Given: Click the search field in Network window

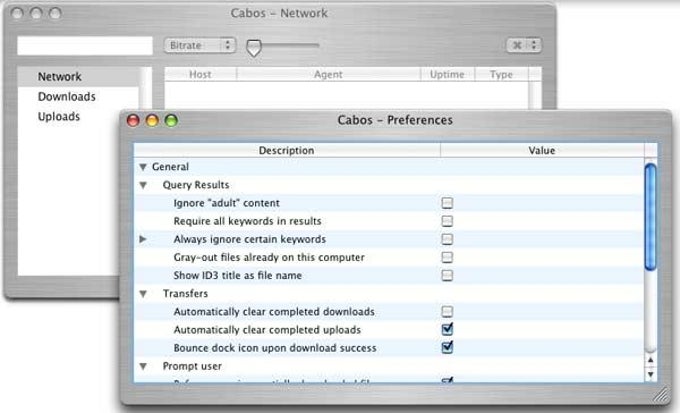Looking at the screenshot, I should tap(85, 46).
